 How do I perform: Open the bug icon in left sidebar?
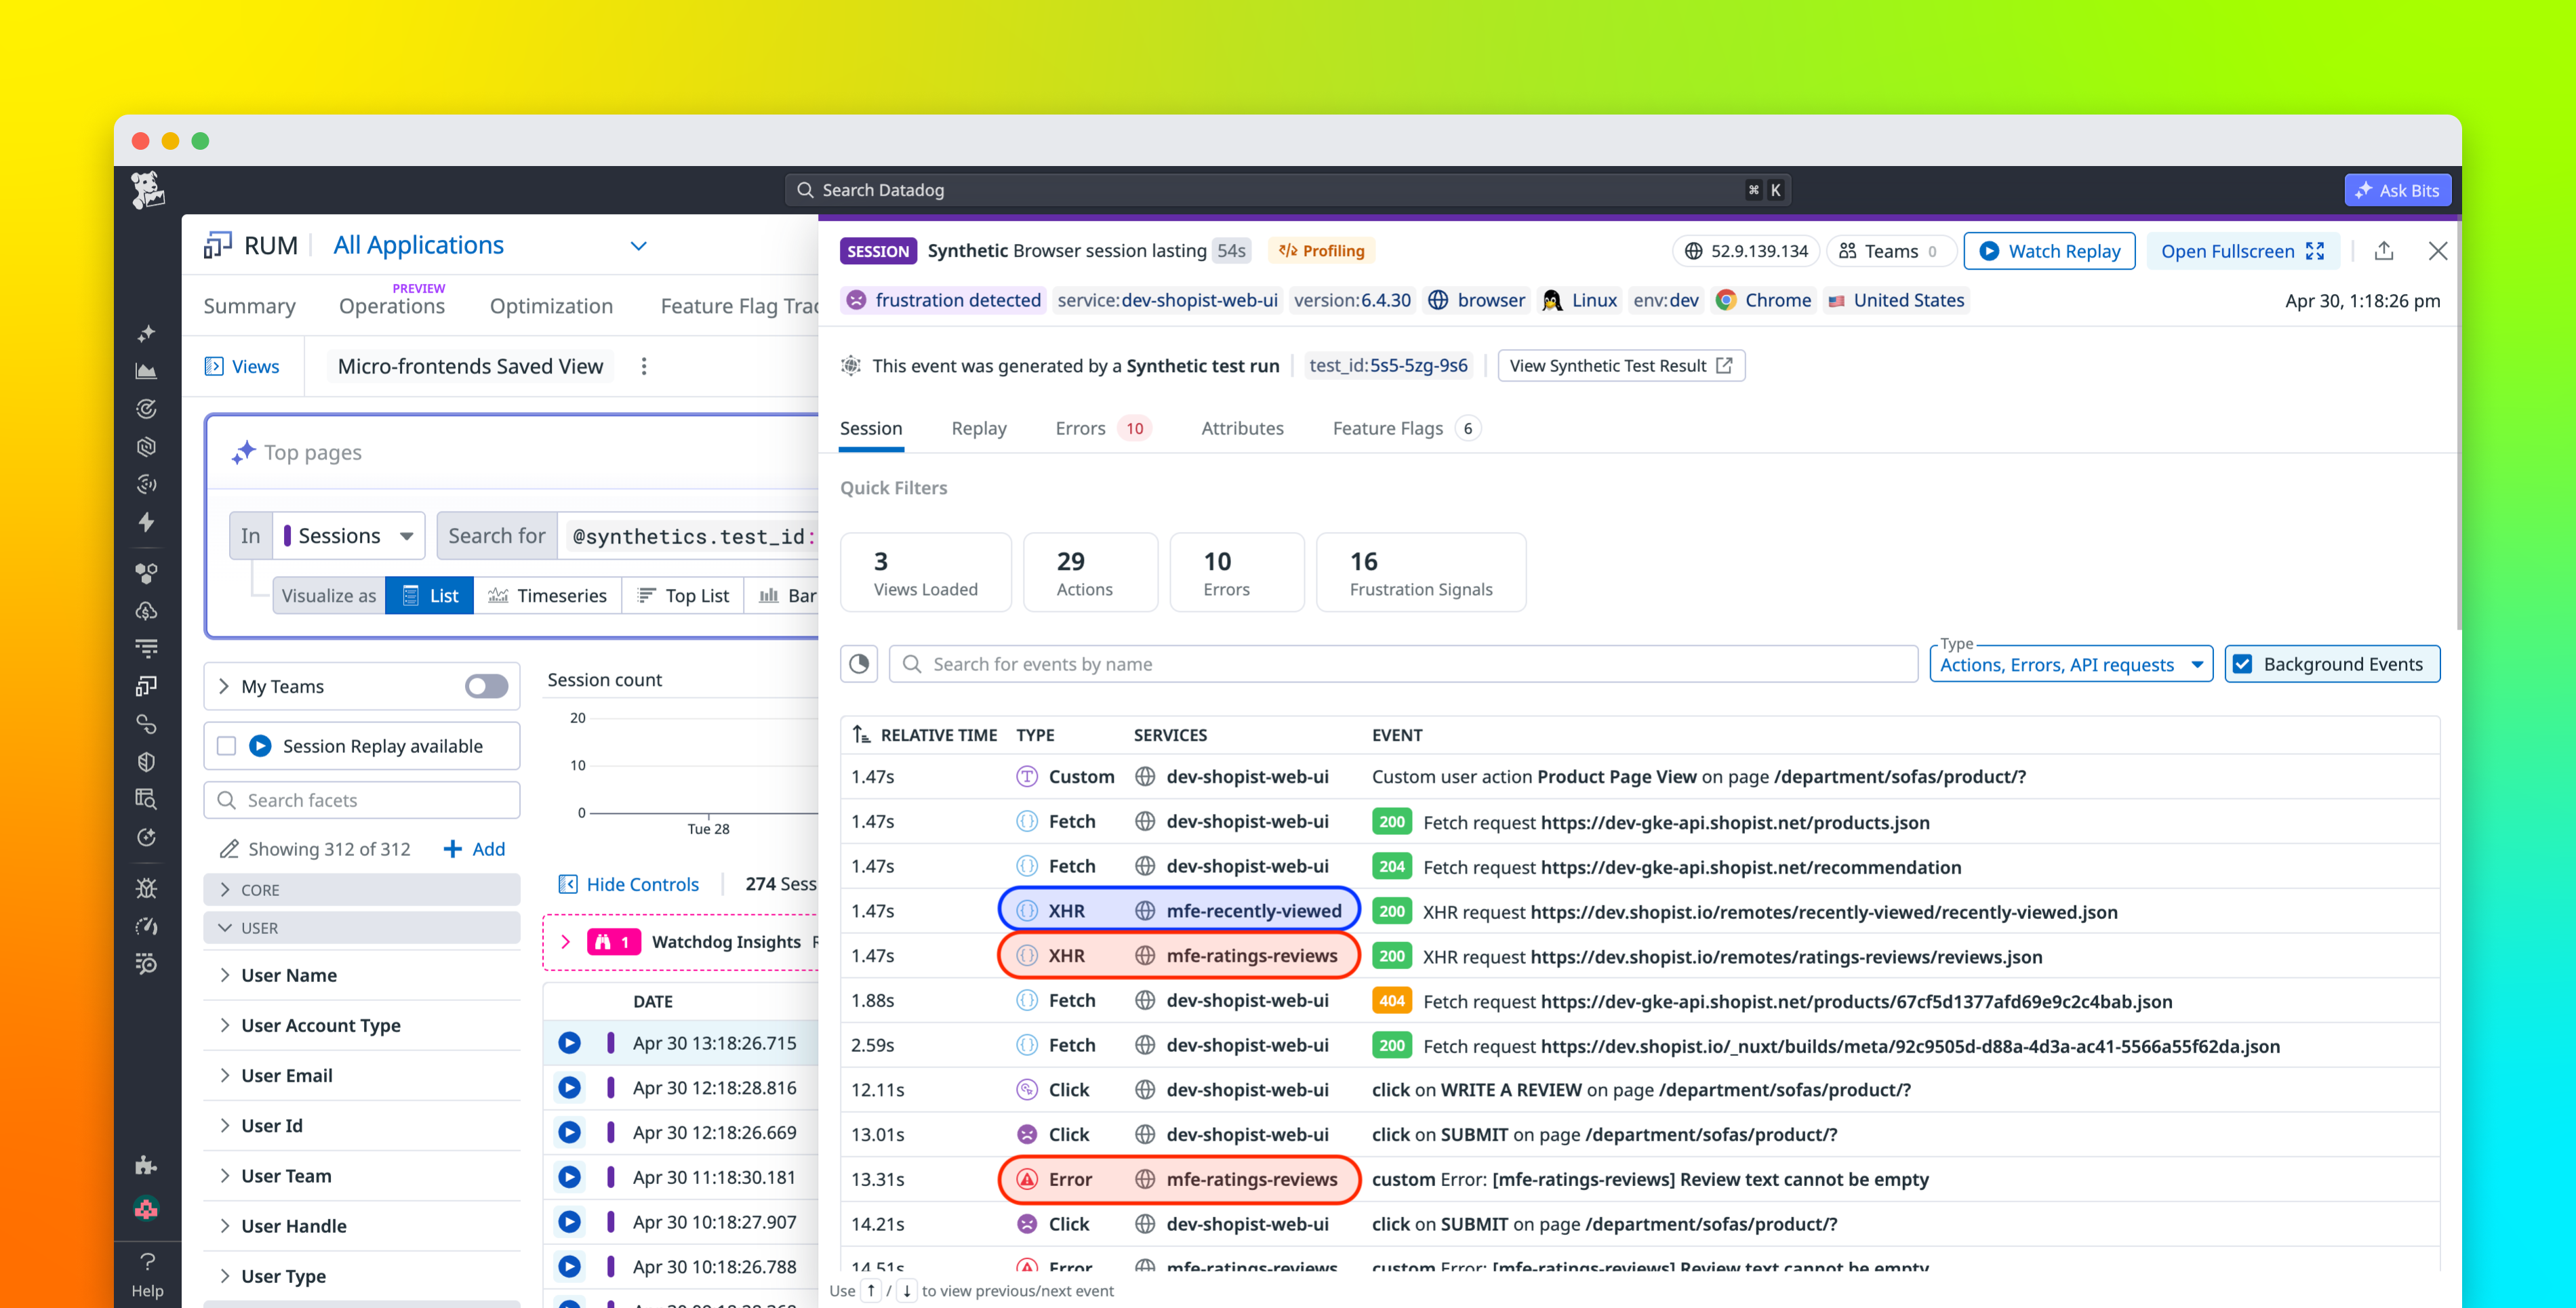pyautogui.click(x=146, y=888)
